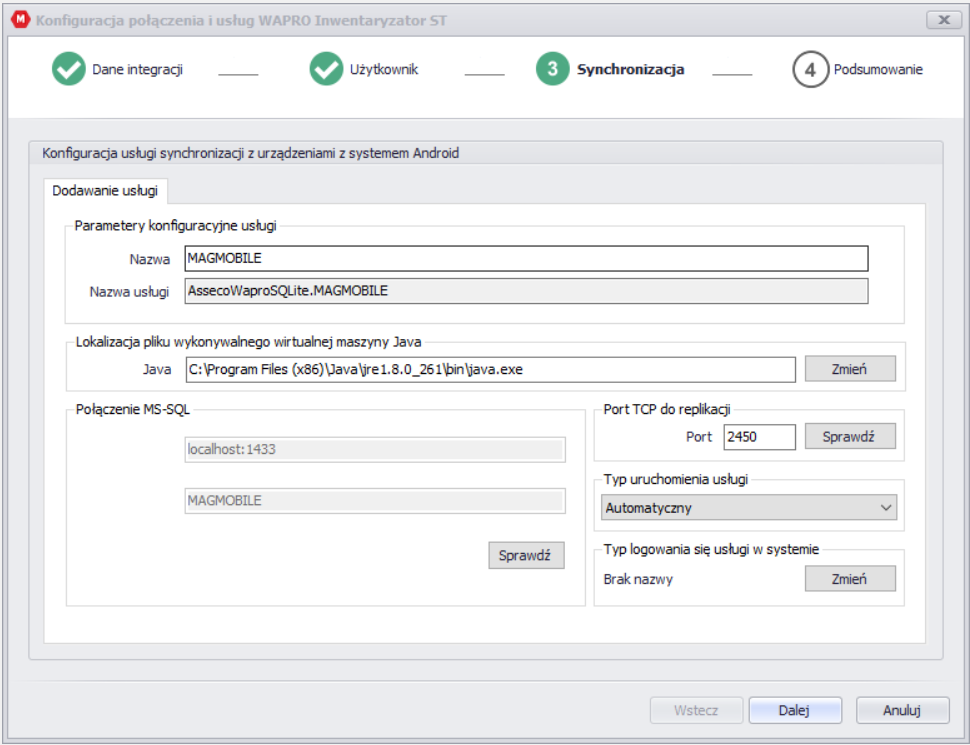Click the Parametery konfiguracyjne usługi group label
Image resolution: width=970 pixels, height=745 pixels.
pyautogui.click(x=176, y=226)
